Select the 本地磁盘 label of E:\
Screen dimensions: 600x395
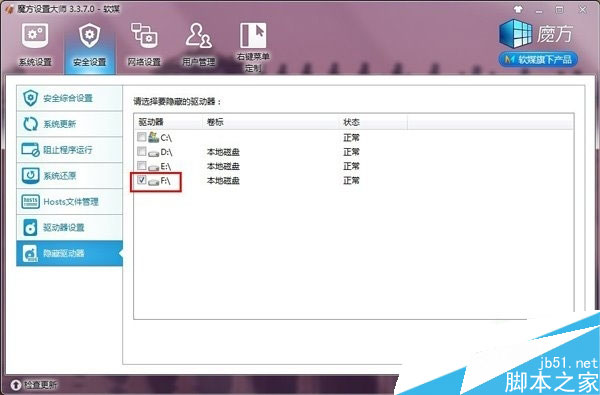coord(223,166)
